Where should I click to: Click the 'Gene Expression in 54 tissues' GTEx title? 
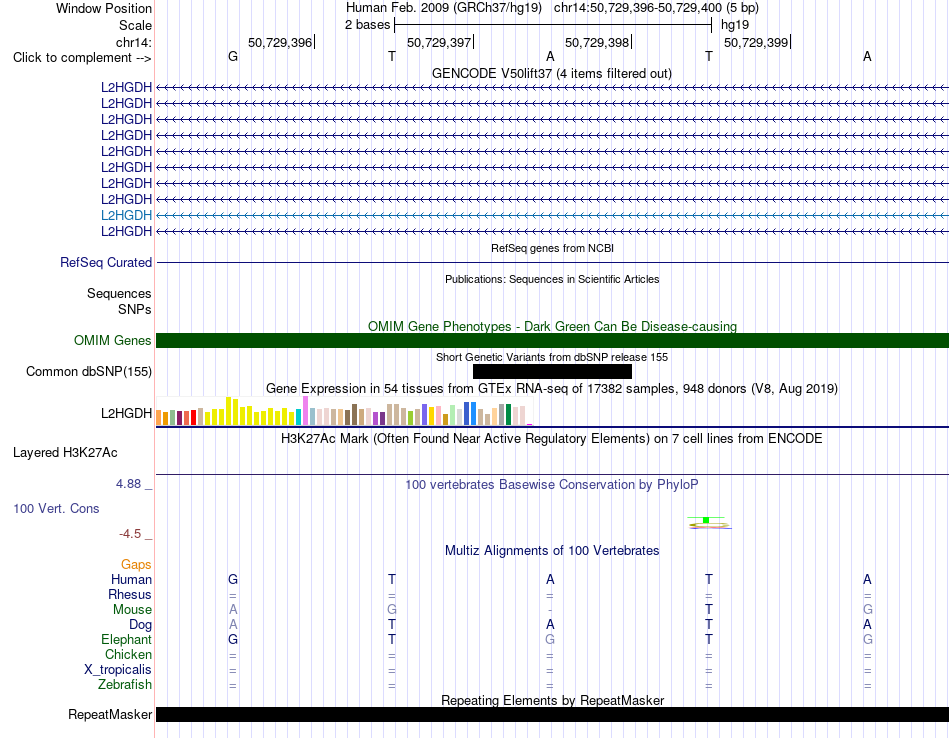pyautogui.click(x=552, y=388)
